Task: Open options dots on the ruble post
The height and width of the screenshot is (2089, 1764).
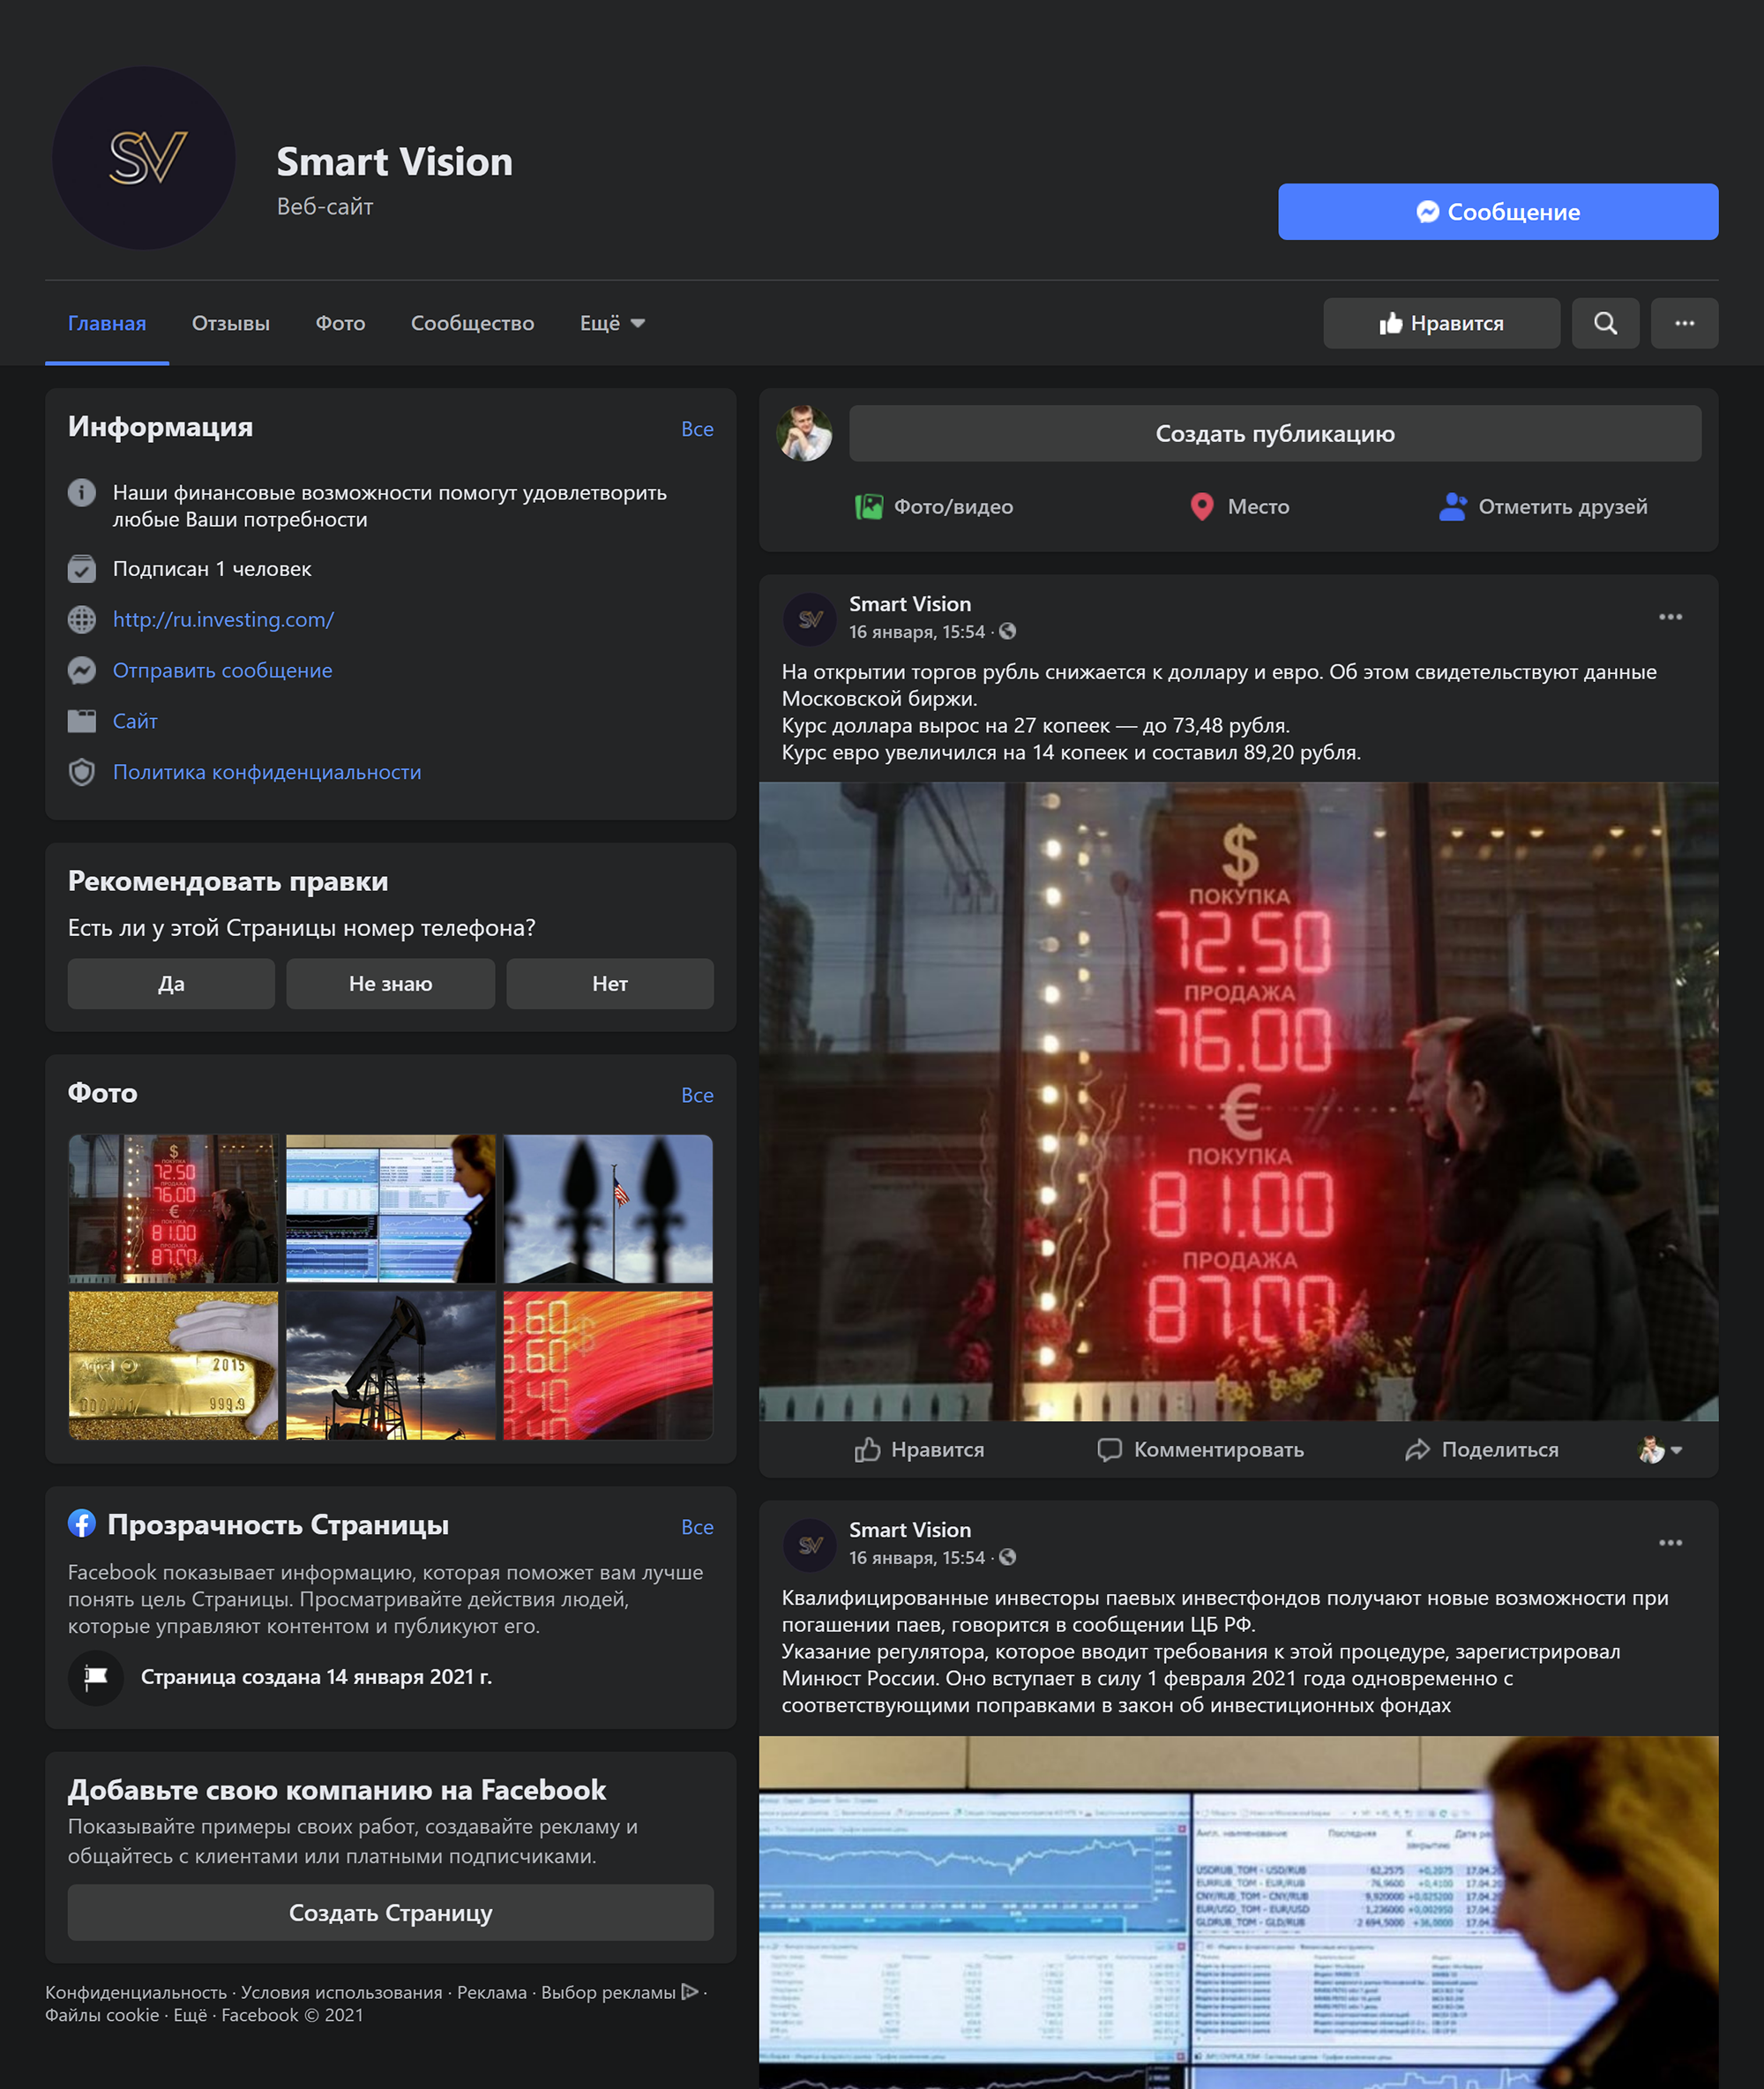Action: coord(1670,617)
